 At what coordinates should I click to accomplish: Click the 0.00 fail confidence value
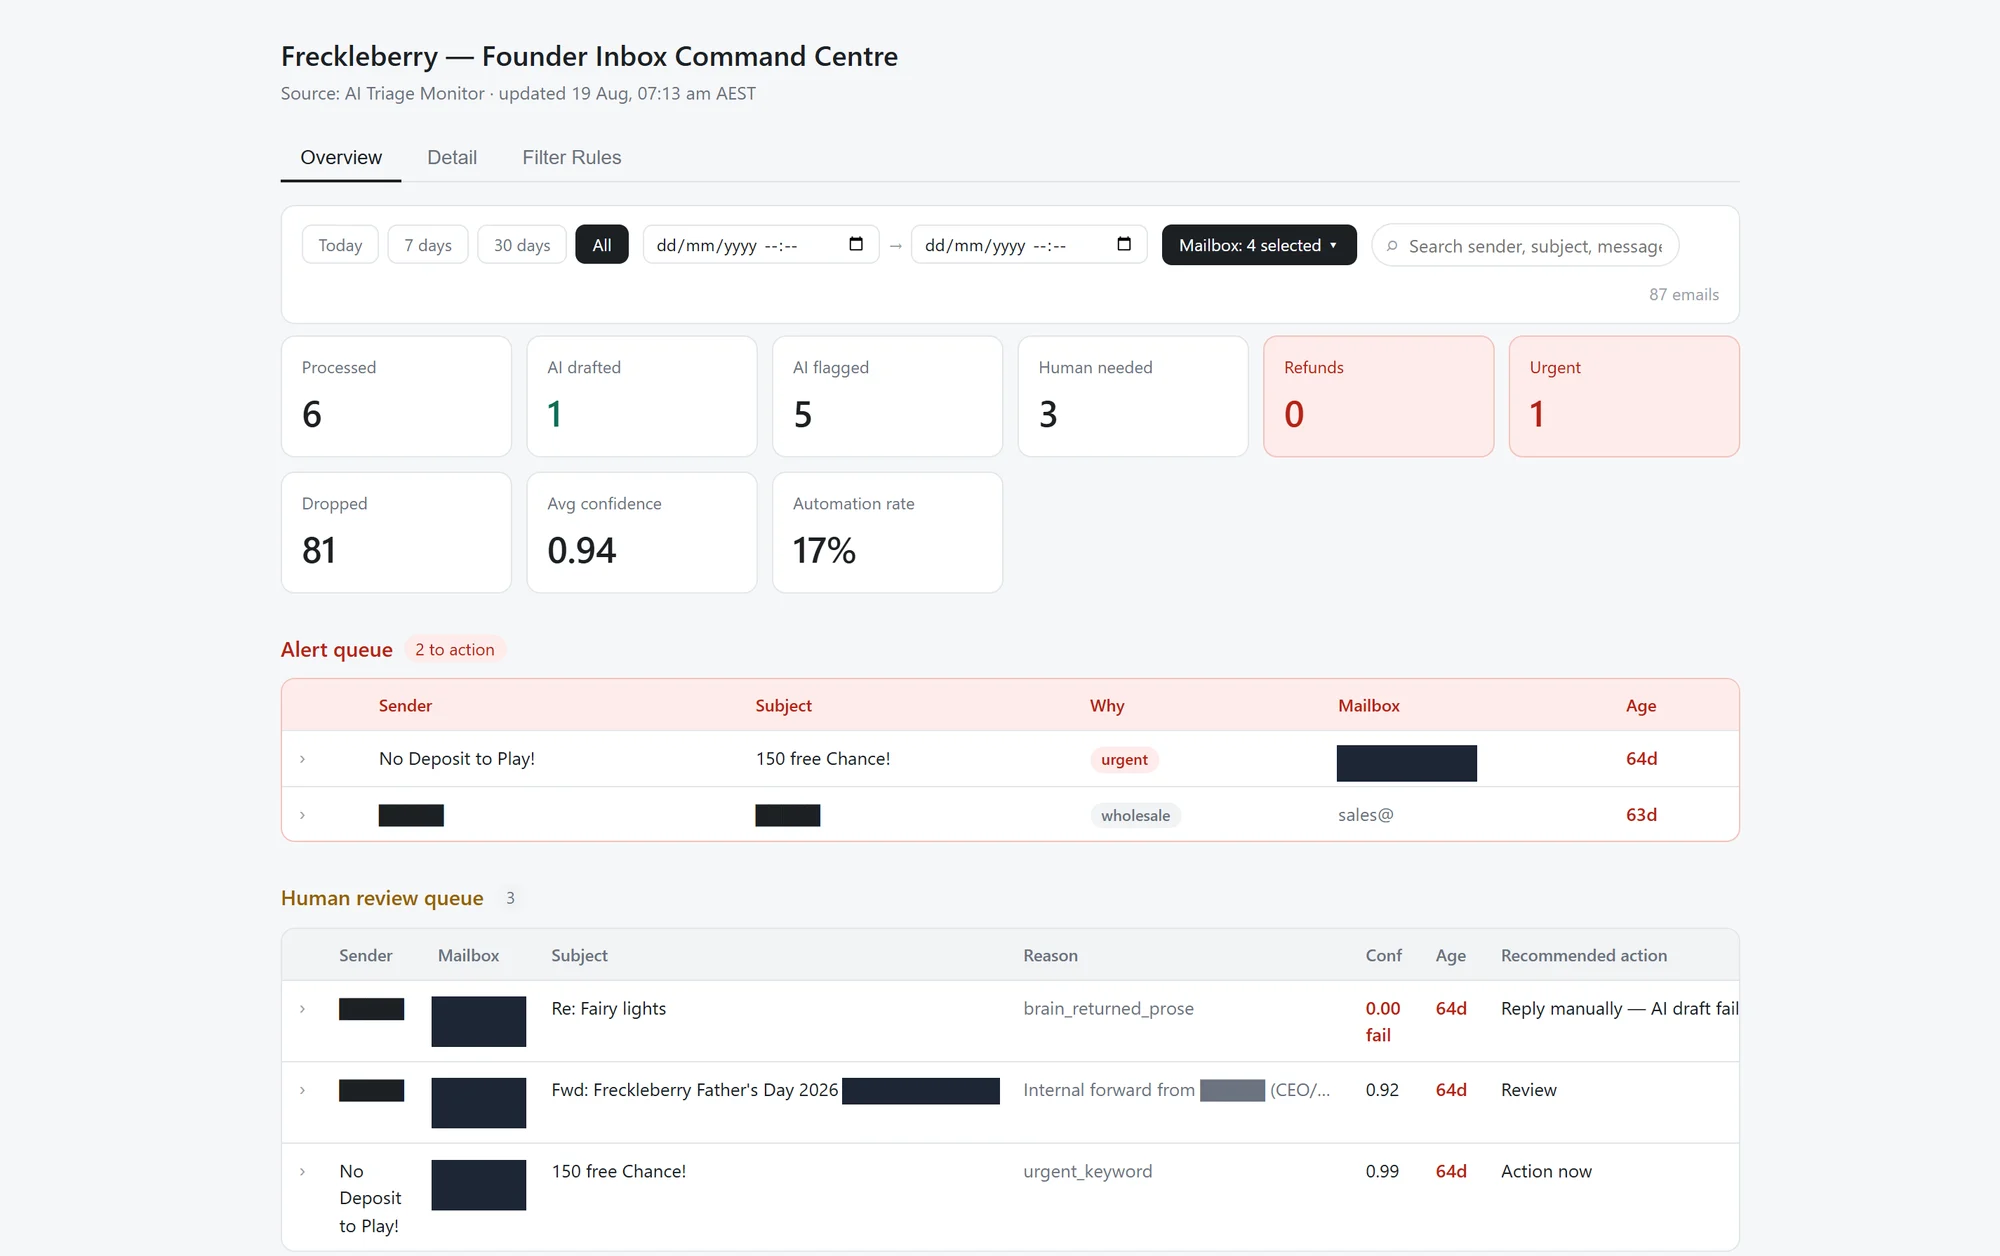pyautogui.click(x=1383, y=1022)
